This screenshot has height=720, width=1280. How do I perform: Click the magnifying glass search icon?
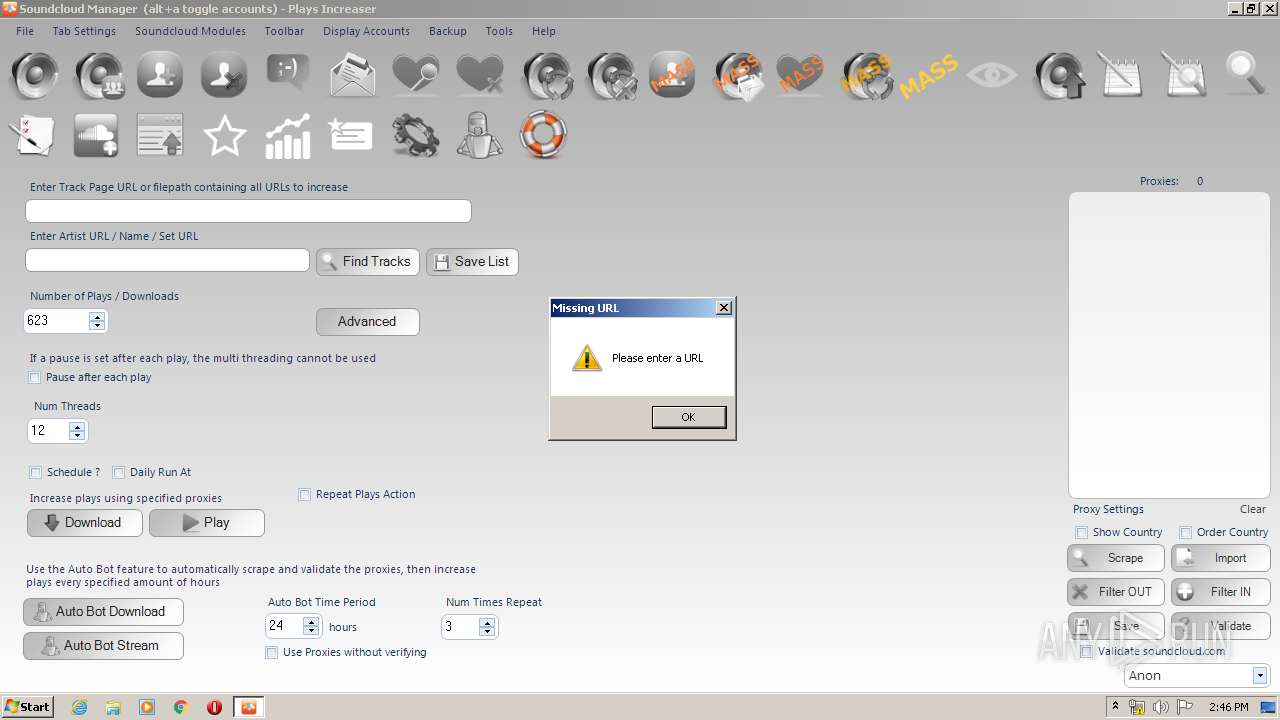(1246, 74)
